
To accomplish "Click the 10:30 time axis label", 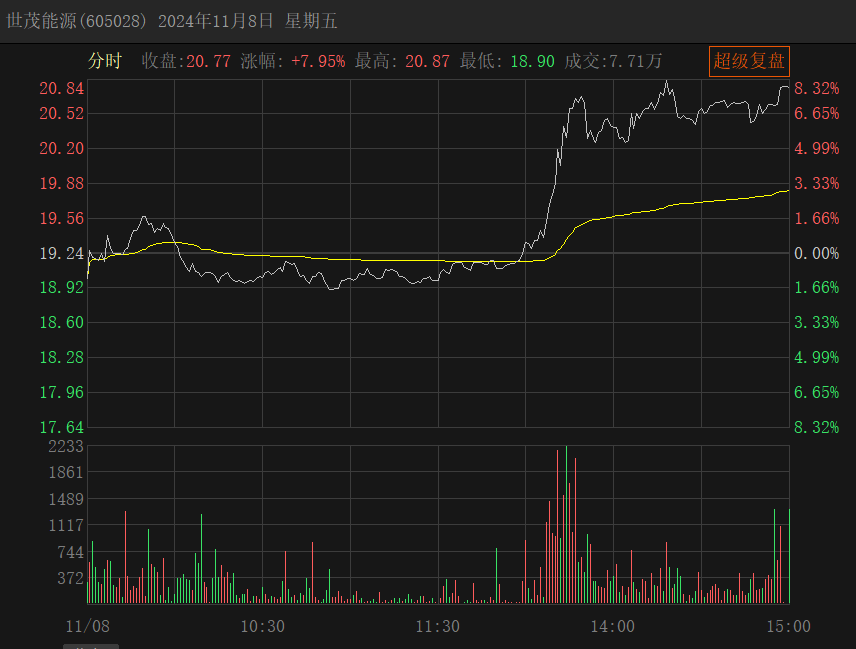I will pyautogui.click(x=262, y=626).
